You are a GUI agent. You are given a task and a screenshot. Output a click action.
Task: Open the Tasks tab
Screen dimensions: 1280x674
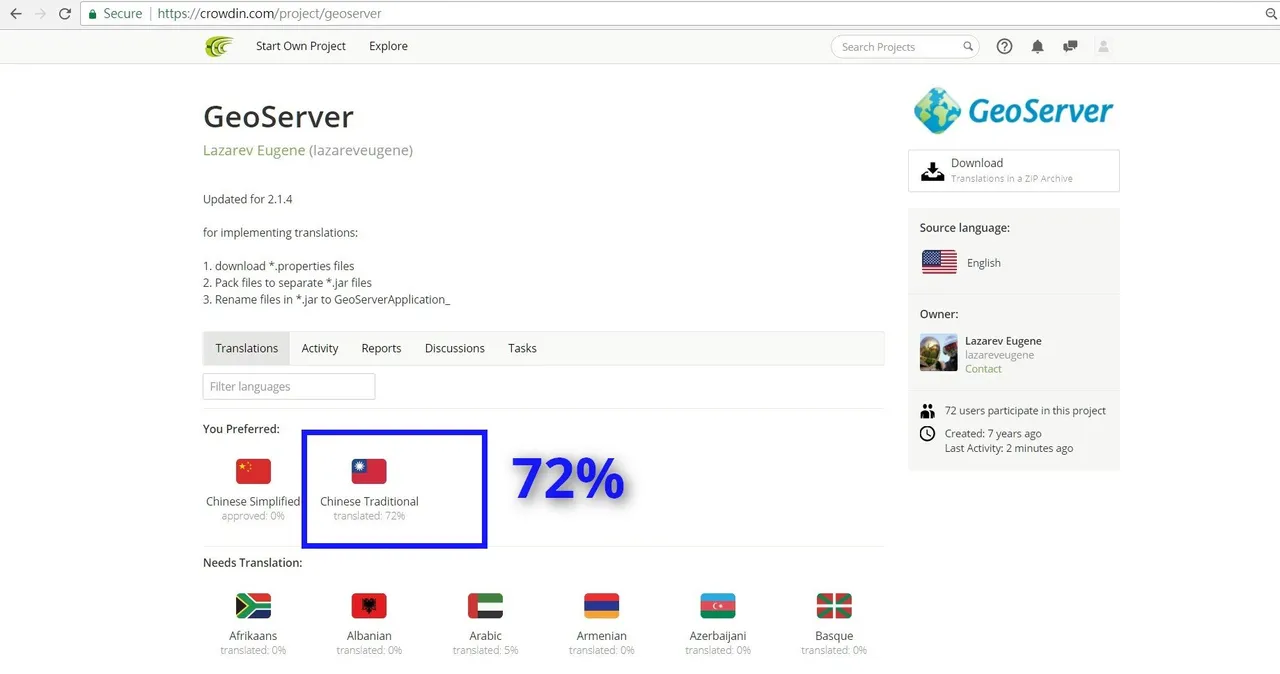click(522, 348)
